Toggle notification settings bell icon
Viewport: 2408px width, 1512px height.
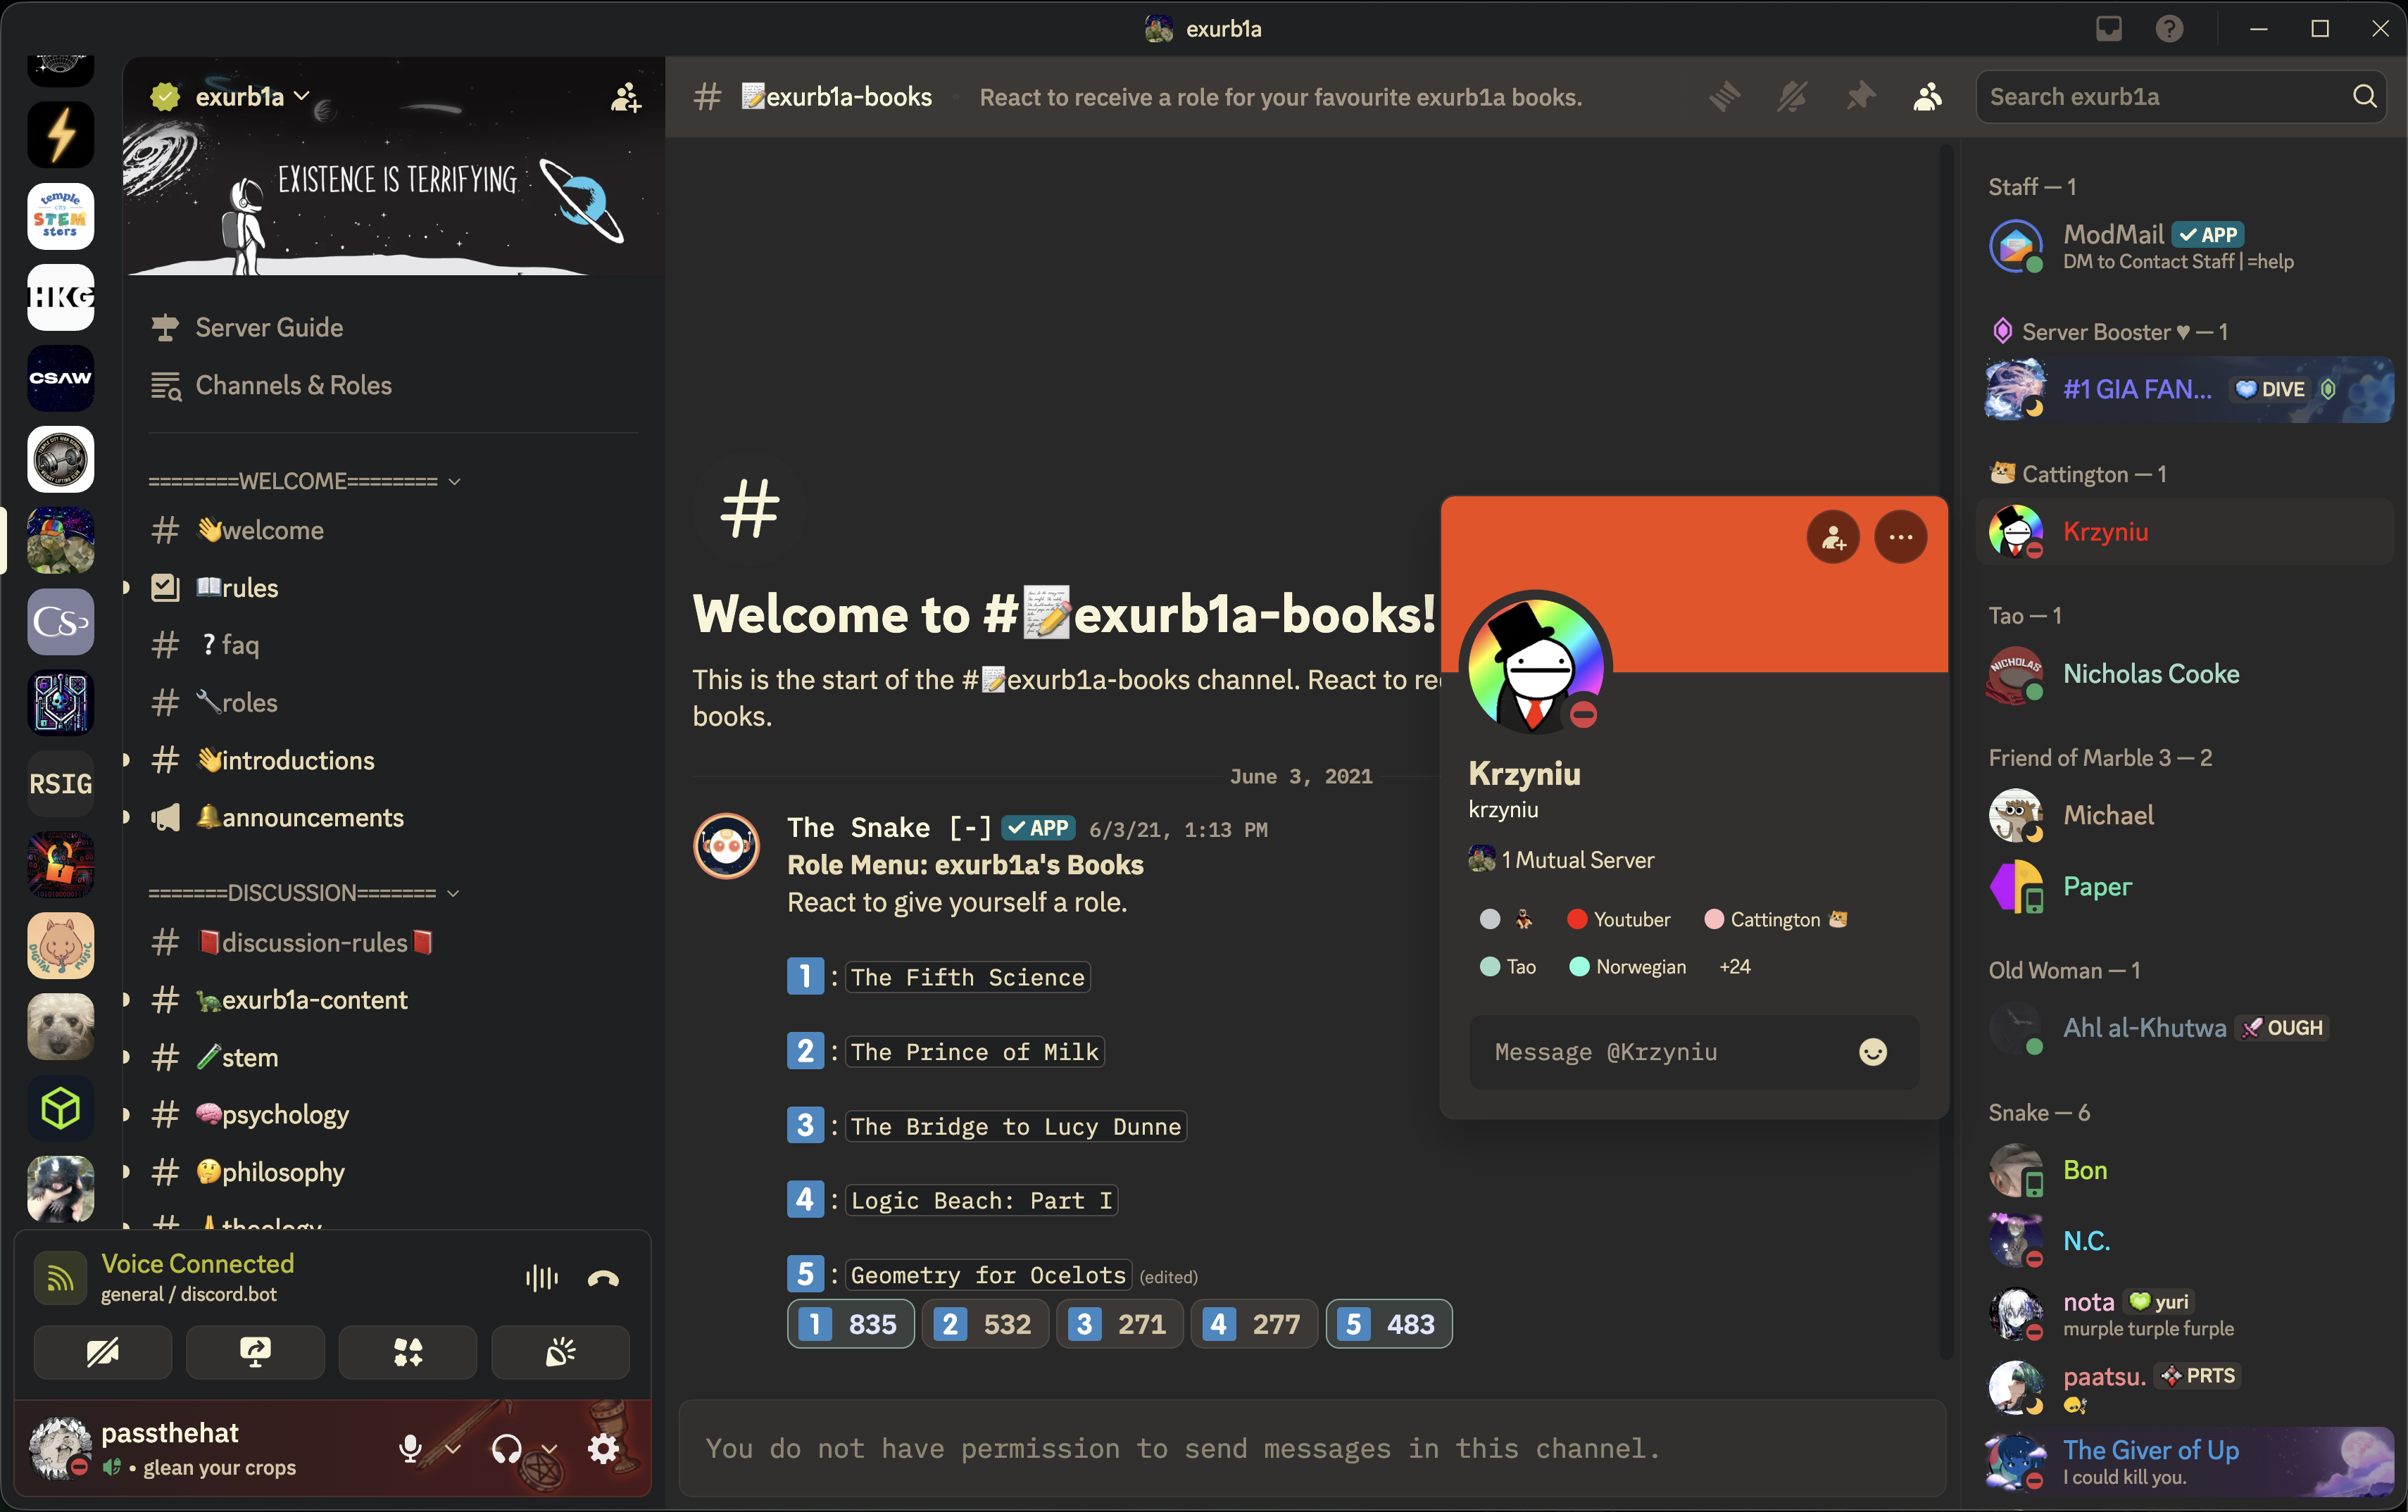[1792, 97]
